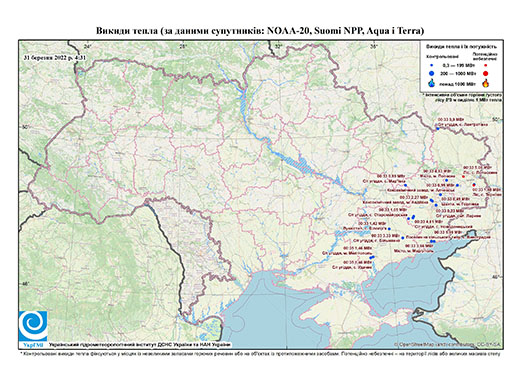The image size is (520, 368).
Task: Click the Ukrainian Hydrometeorological Institute credit text
Action: coord(140,344)
